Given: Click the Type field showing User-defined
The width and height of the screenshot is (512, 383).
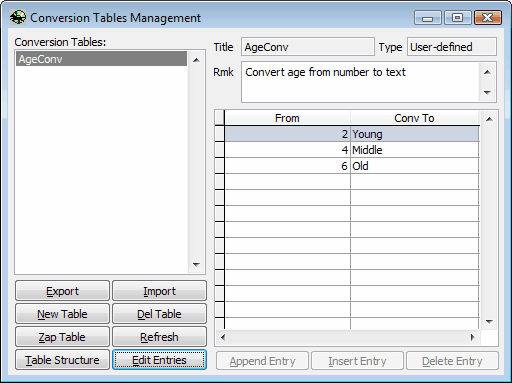Looking at the screenshot, I should pos(452,47).
